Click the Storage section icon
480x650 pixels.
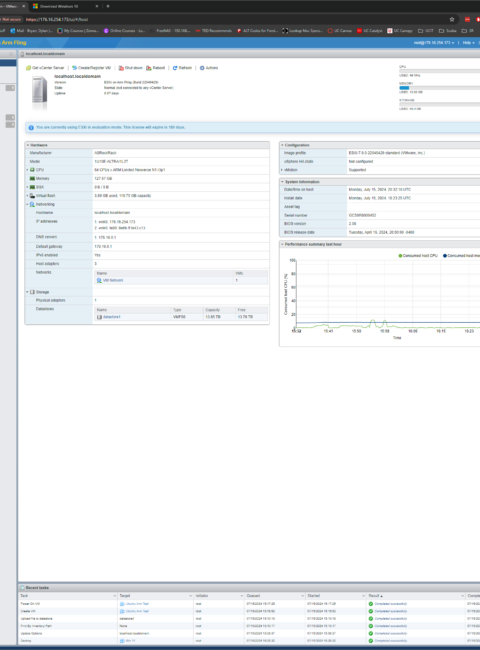32,292
